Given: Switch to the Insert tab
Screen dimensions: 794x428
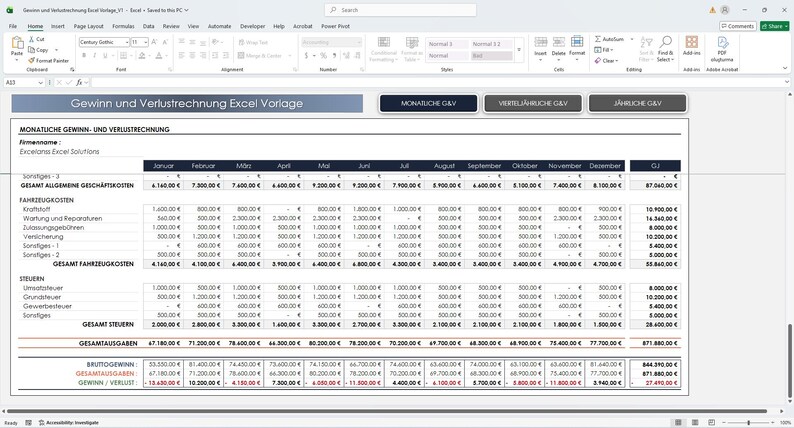Looking at the screenshot, I should 58,26.
